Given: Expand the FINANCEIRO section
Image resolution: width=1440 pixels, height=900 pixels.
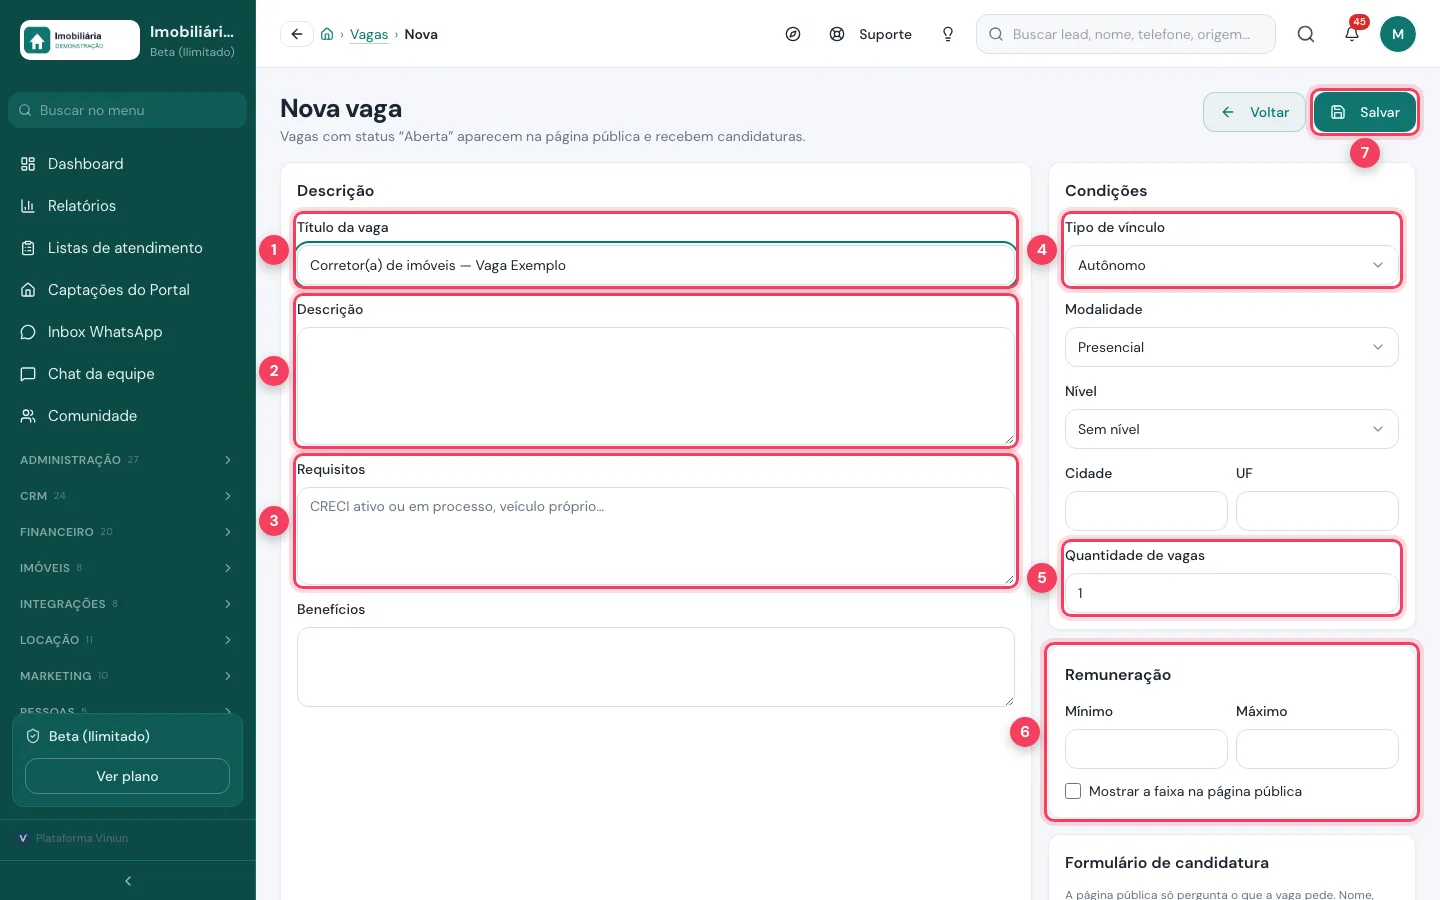Looking at the screenshot, I should [x=127, y=532].
